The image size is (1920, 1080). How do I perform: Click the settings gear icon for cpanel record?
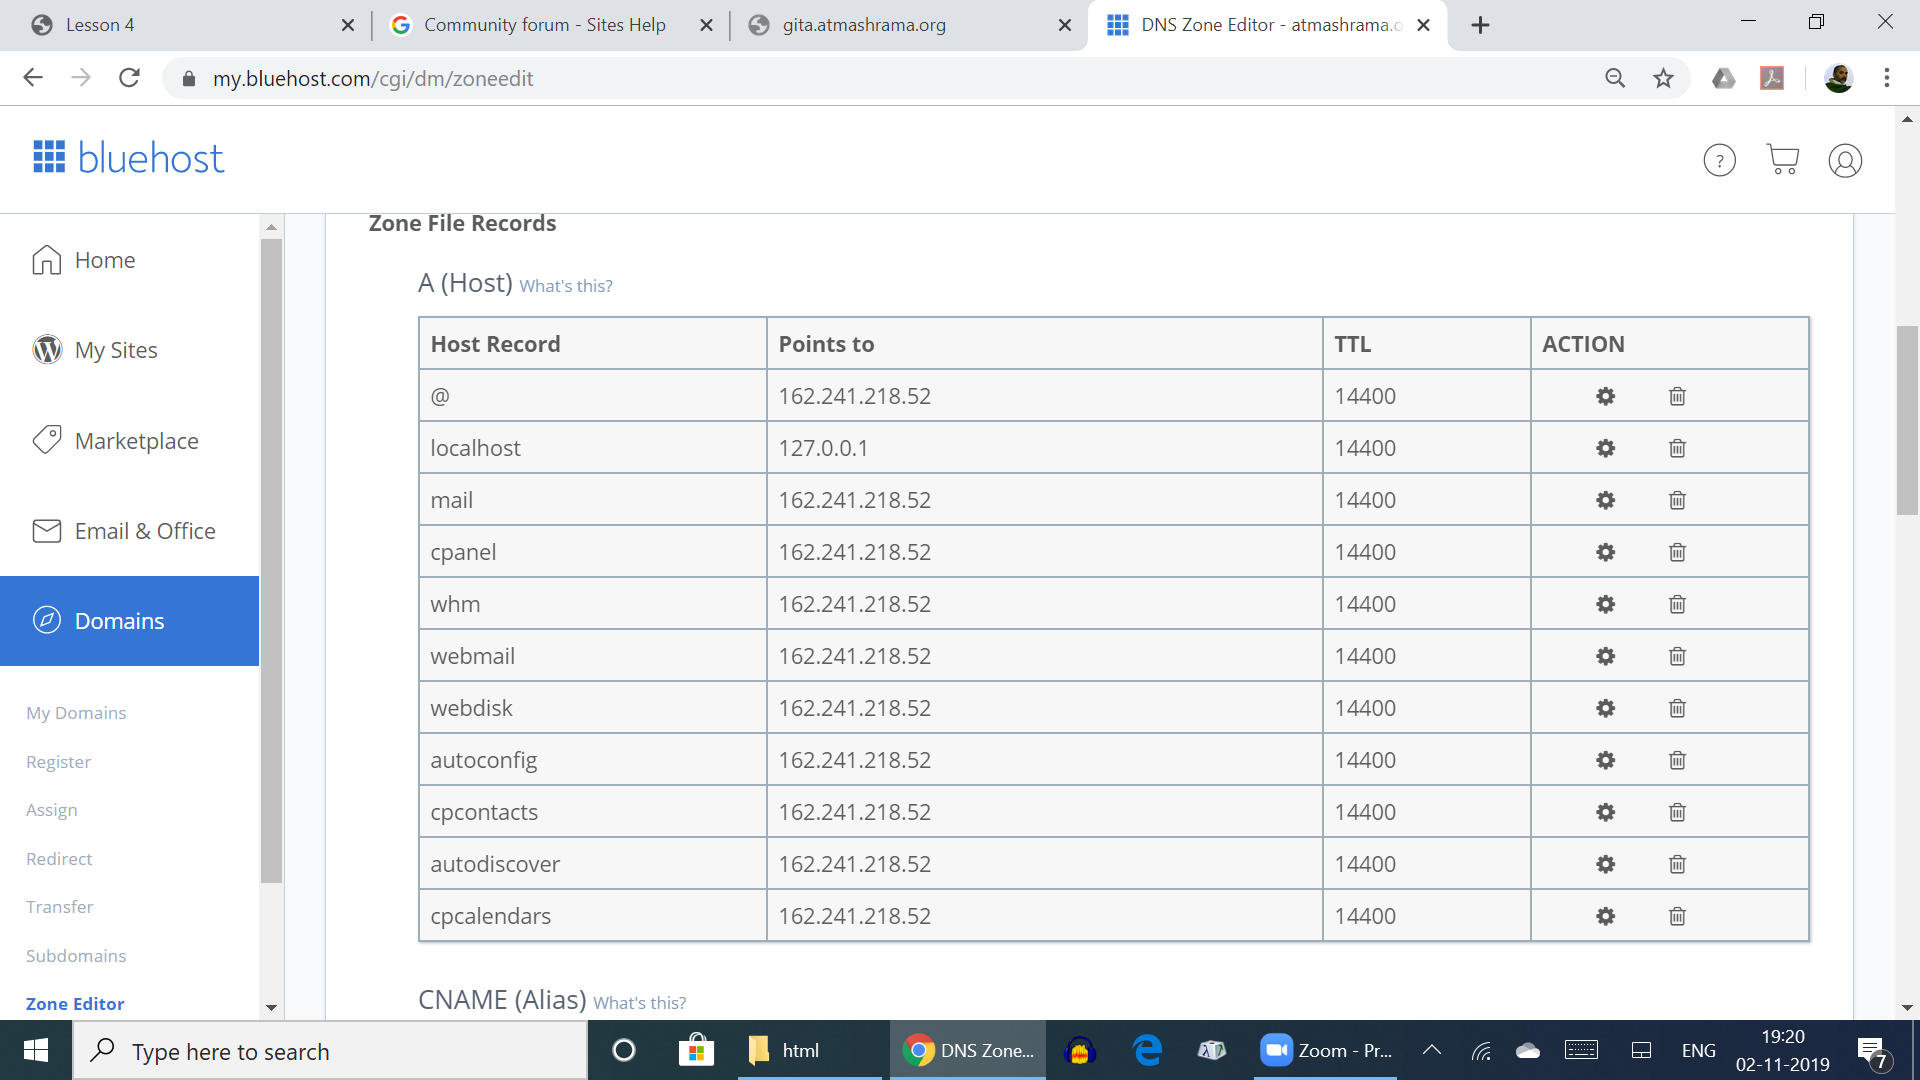pos(1606,551)
